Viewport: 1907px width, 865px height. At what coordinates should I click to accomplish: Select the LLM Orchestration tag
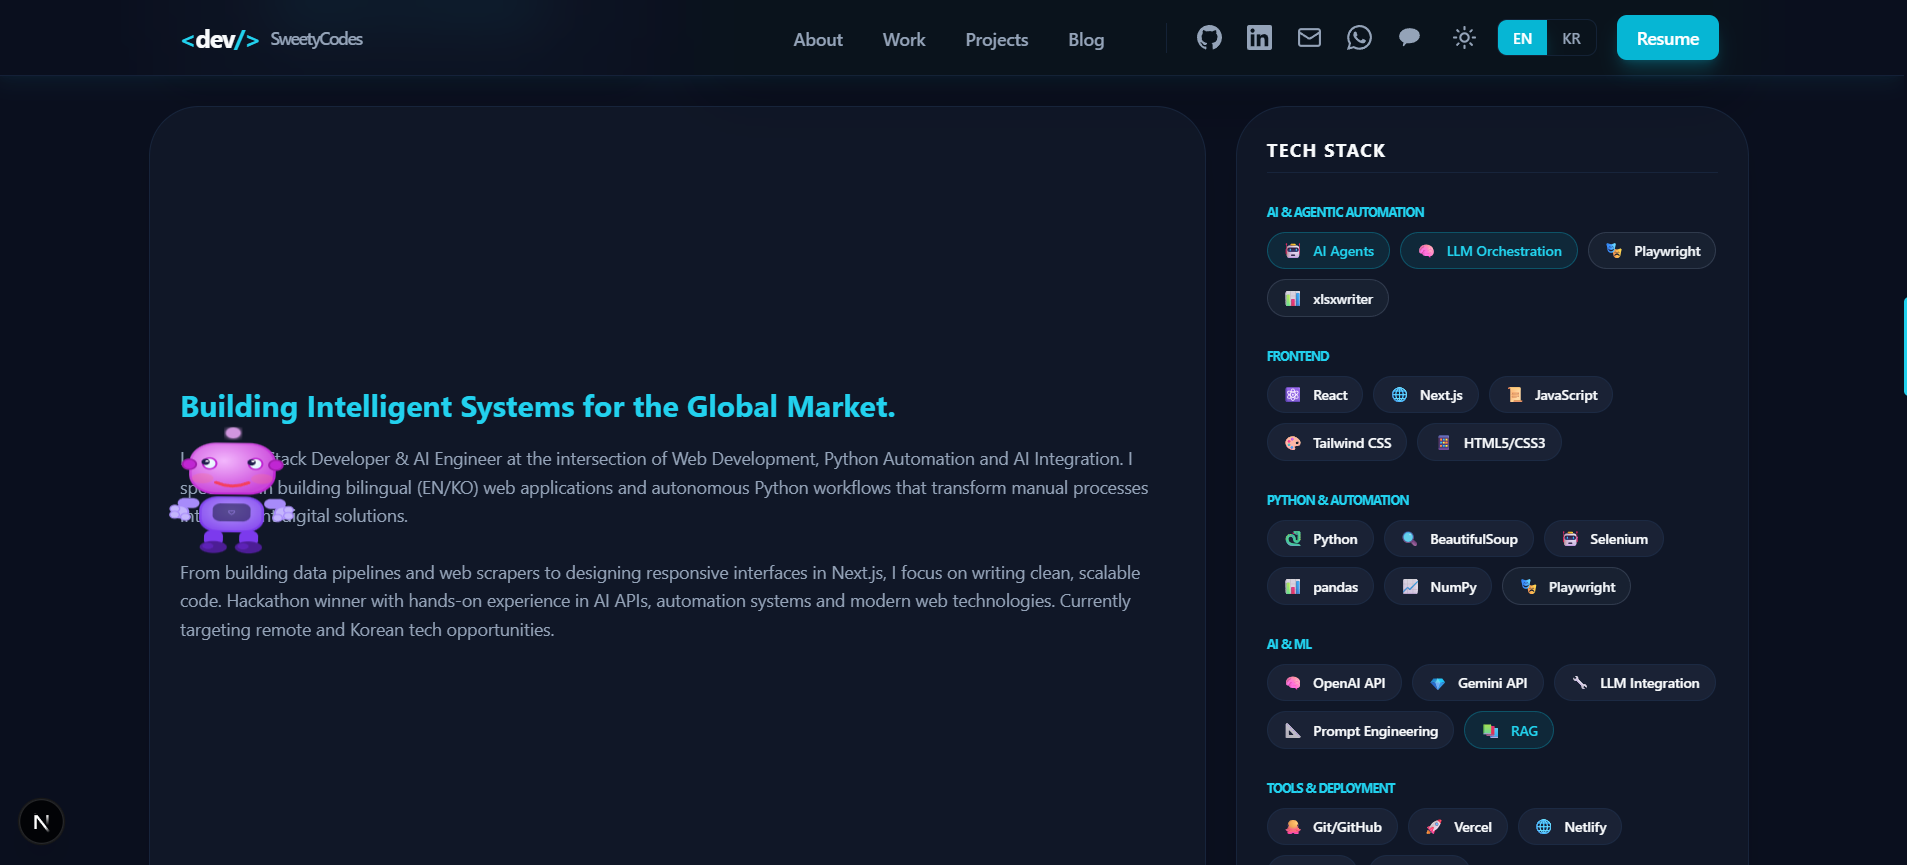(x=1488, y=251)
